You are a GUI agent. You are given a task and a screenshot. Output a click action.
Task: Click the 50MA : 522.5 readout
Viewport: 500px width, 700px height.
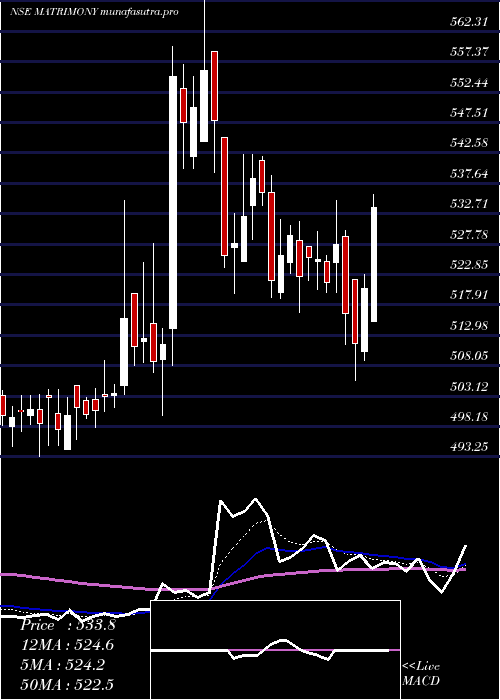[x=68, y=684]
